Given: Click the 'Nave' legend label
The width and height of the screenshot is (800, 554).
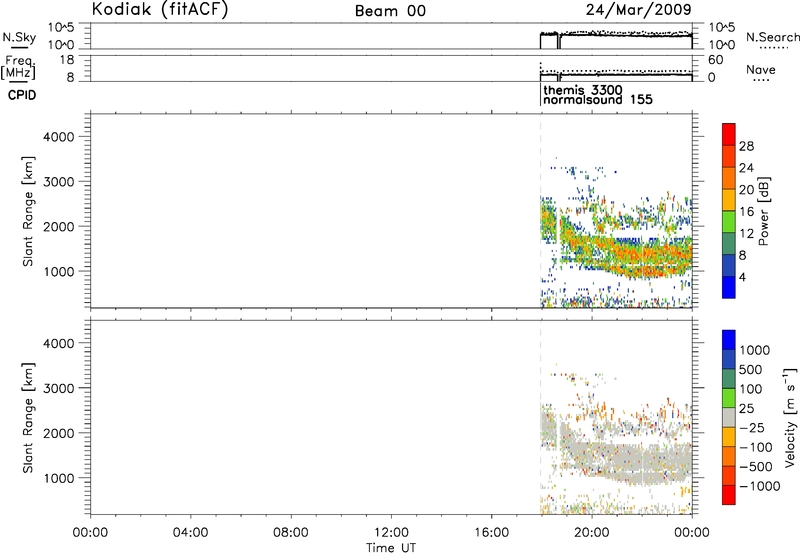Looking at the screenshot, I should pyautogui.click(x=761, y=69).
